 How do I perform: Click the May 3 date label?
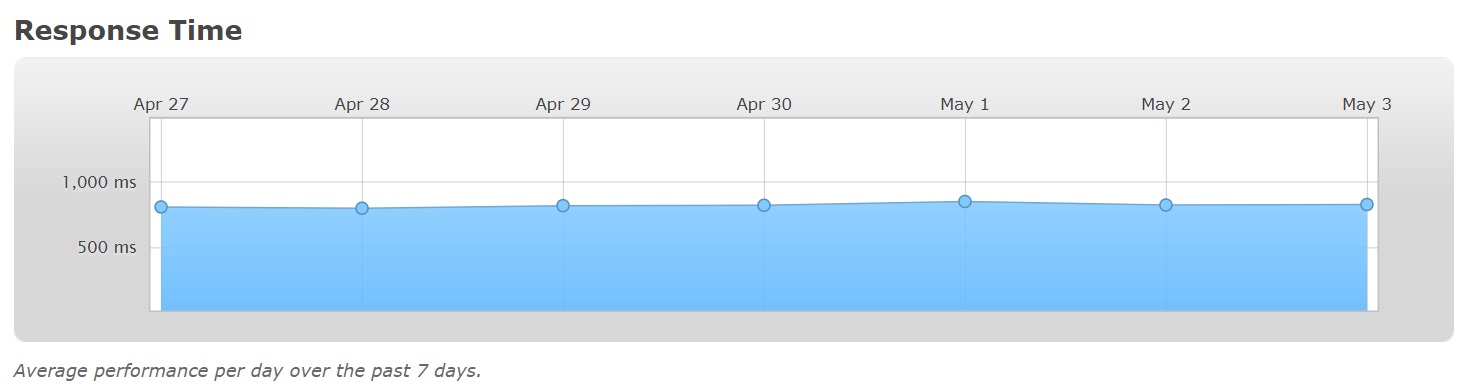pos(1367,104)
